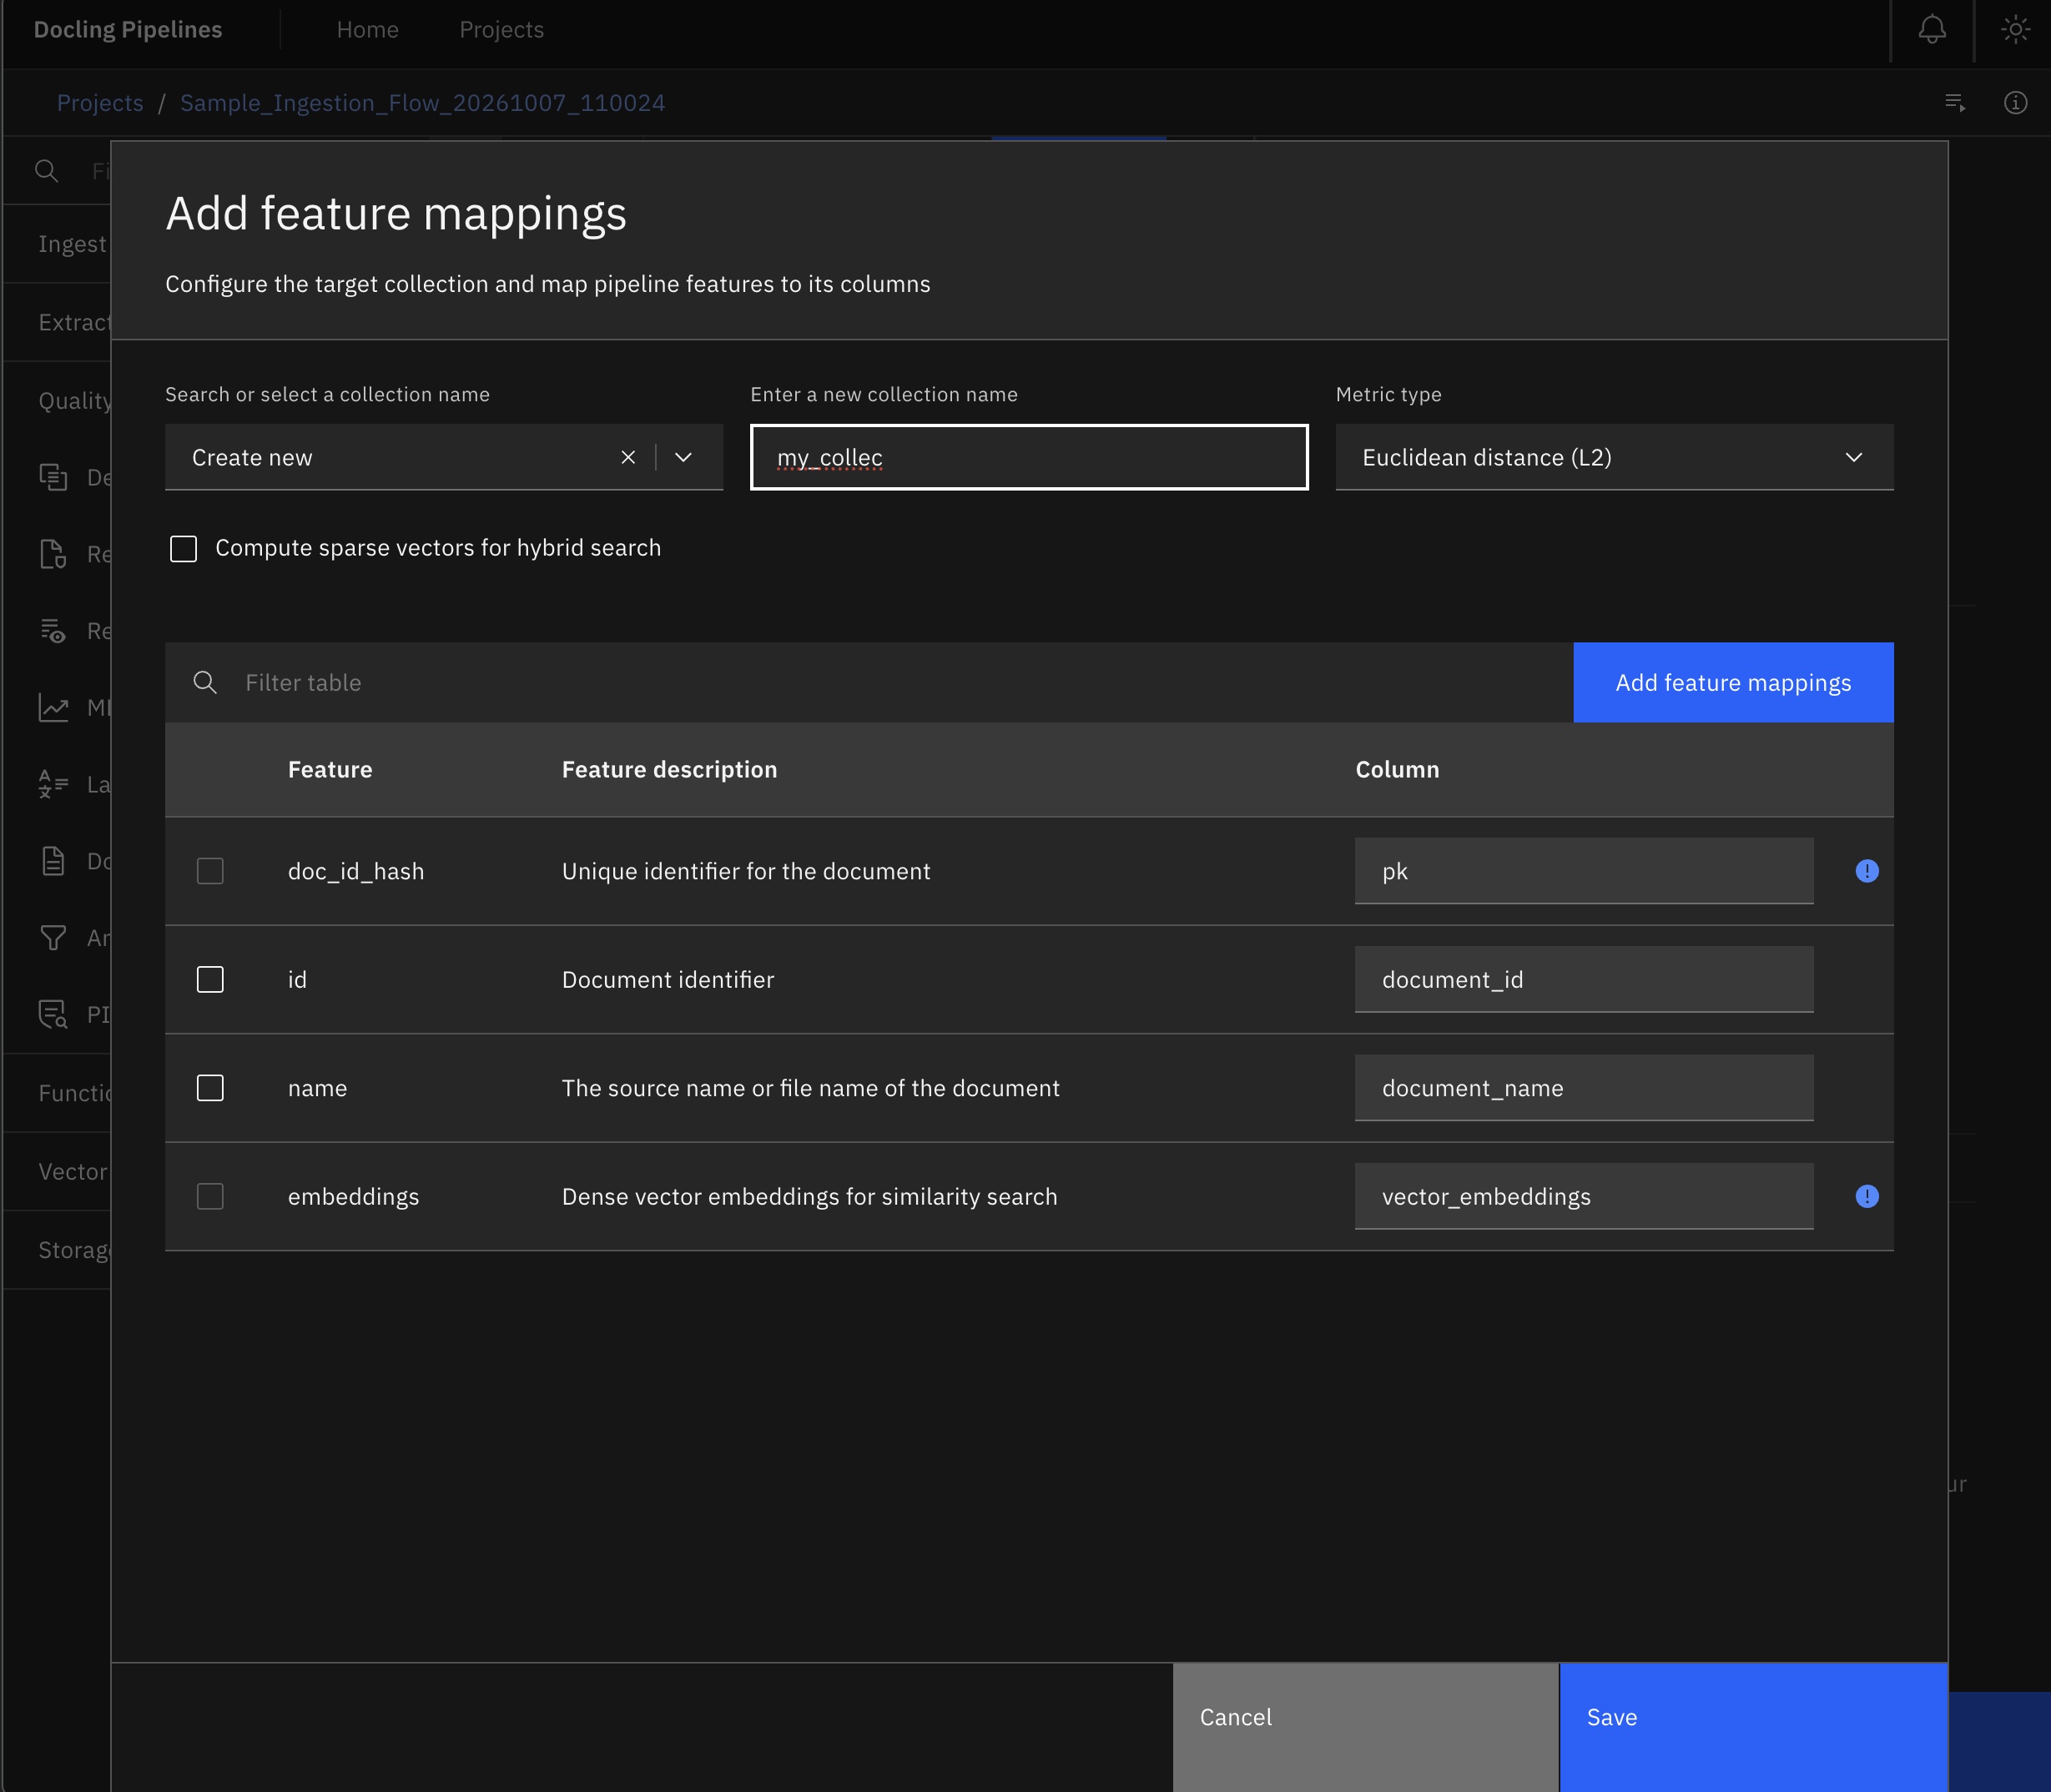
Task: Check the doc_id_hash row checkbox
Action: tap(210, 871)
